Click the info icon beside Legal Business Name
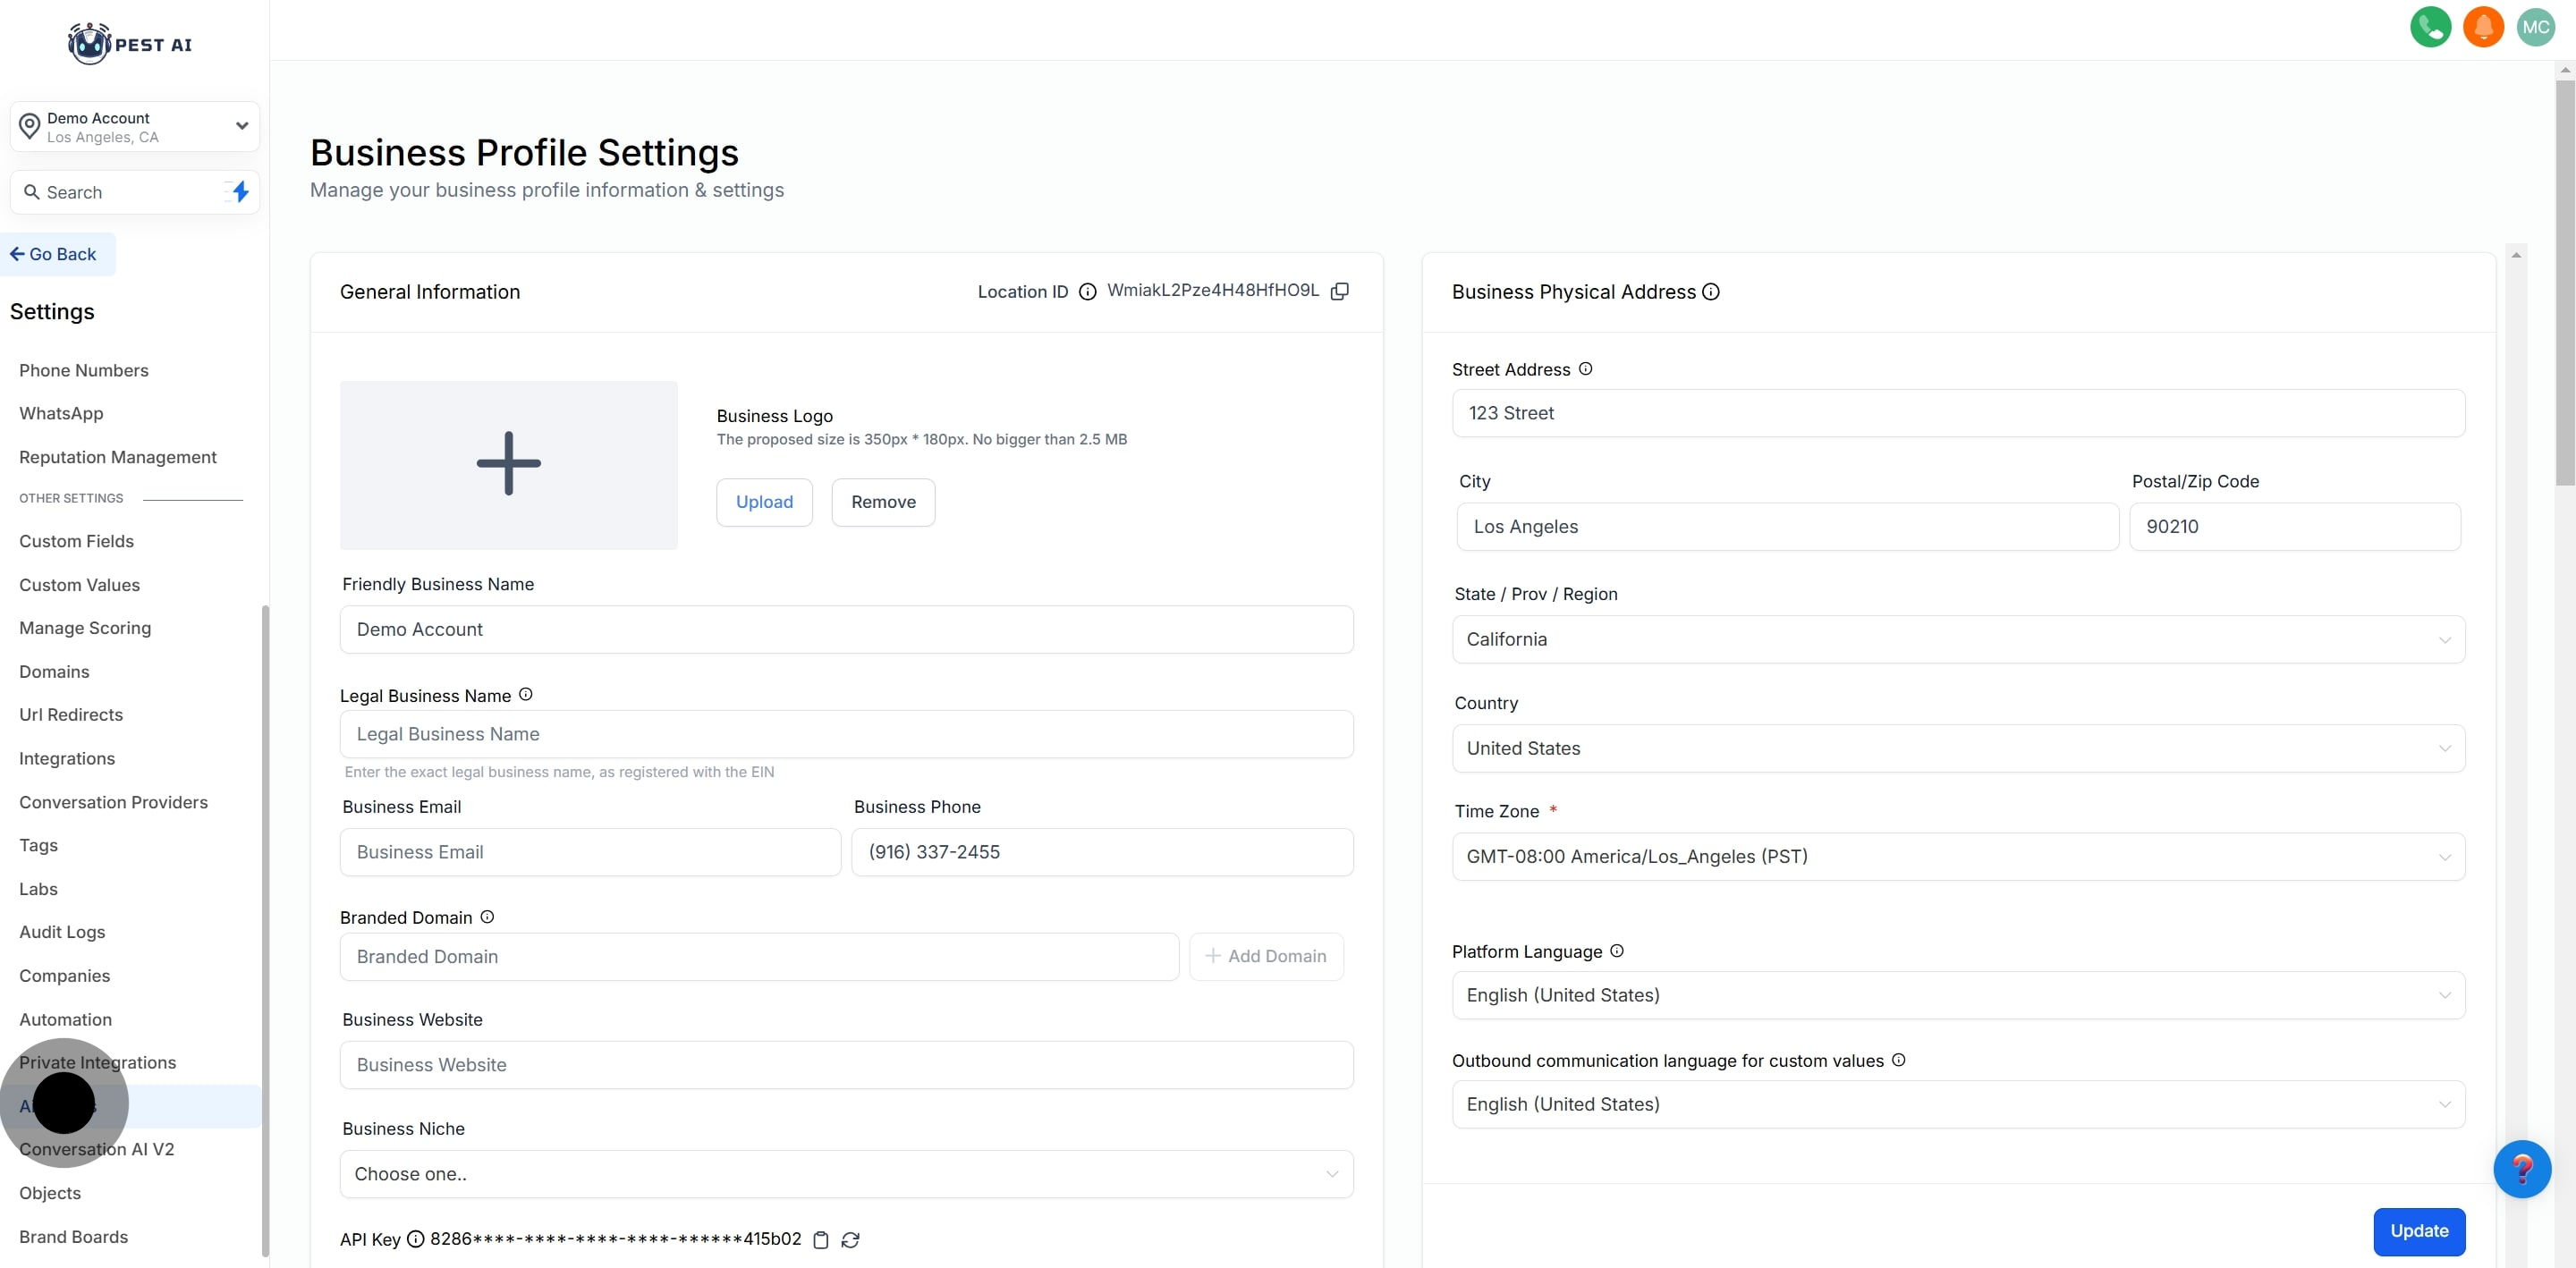 (x=526, y=695)
